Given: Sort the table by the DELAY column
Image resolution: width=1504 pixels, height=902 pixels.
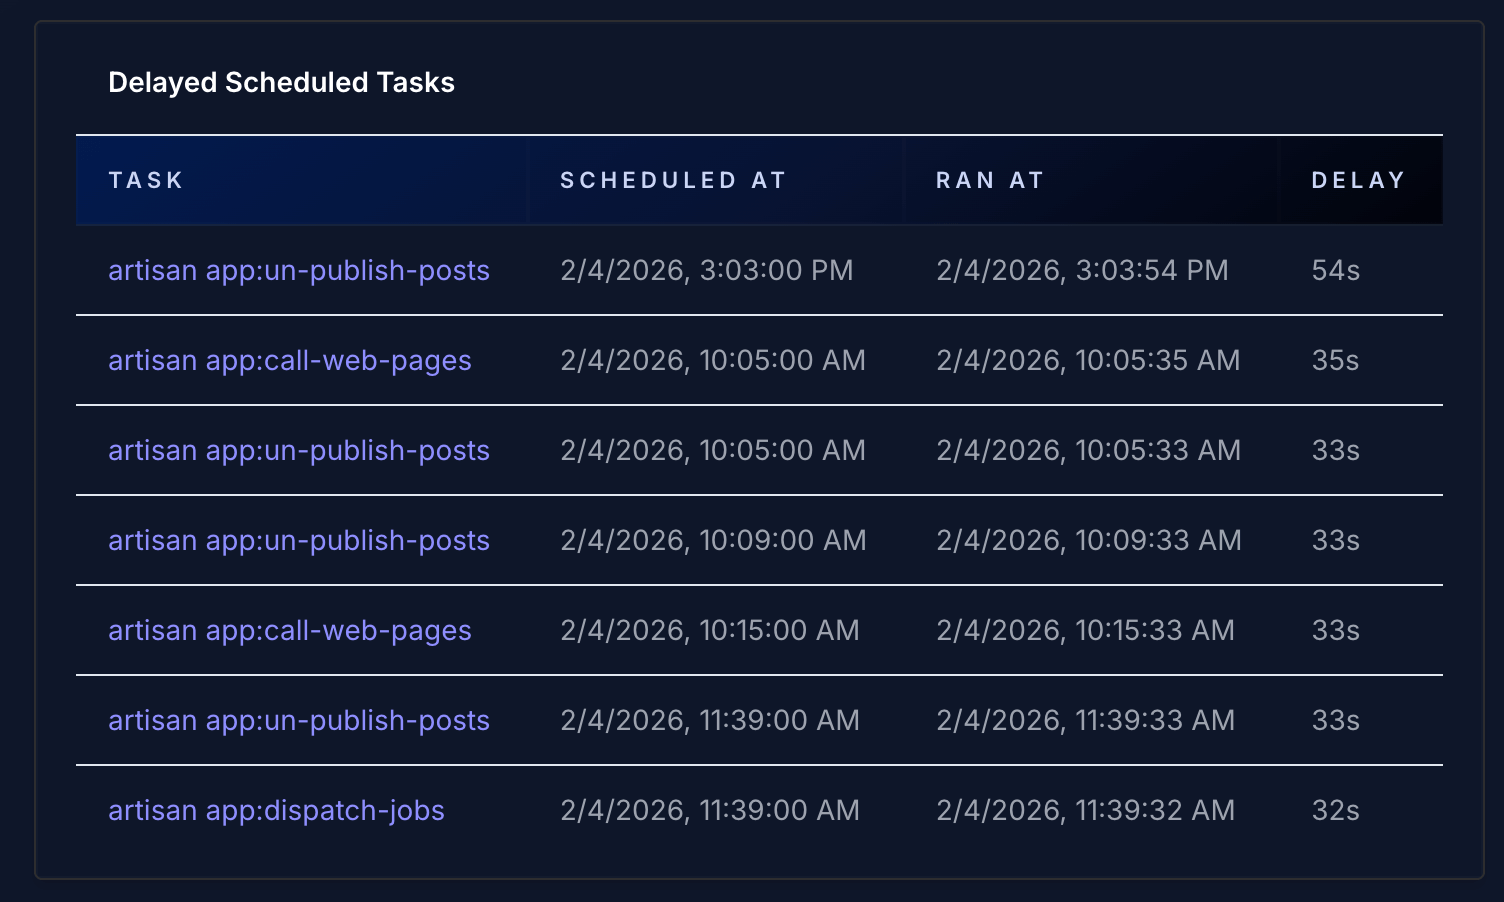Looking at the screenshot, I should pos(1358,180).
